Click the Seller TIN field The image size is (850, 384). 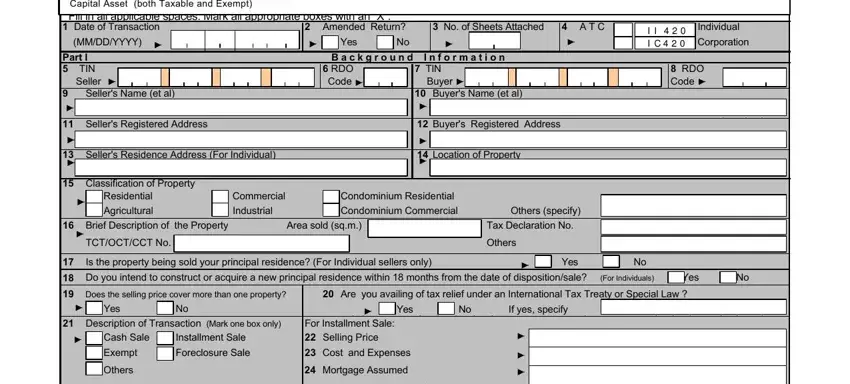point(216,78)
